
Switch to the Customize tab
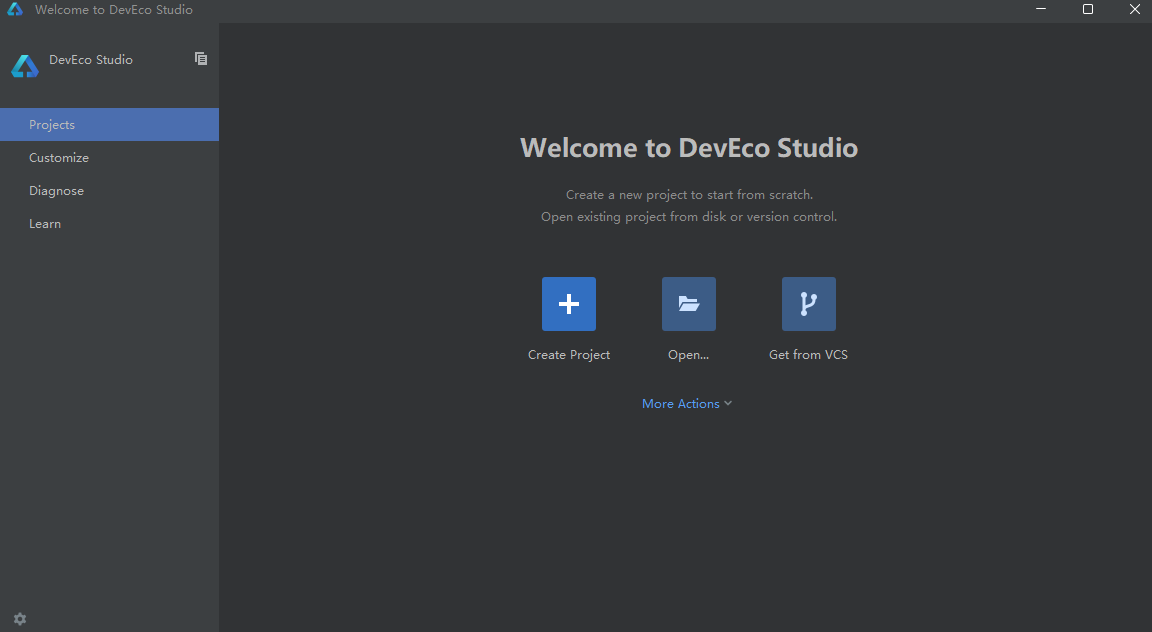click(x=58, y=157)
